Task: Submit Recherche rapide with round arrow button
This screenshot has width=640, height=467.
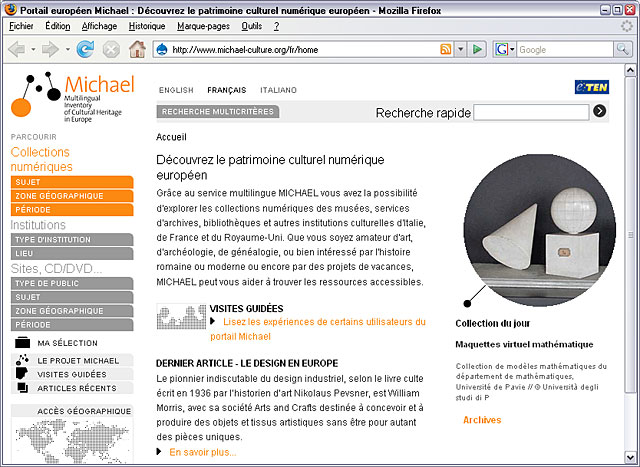Action: click(599, 111)
